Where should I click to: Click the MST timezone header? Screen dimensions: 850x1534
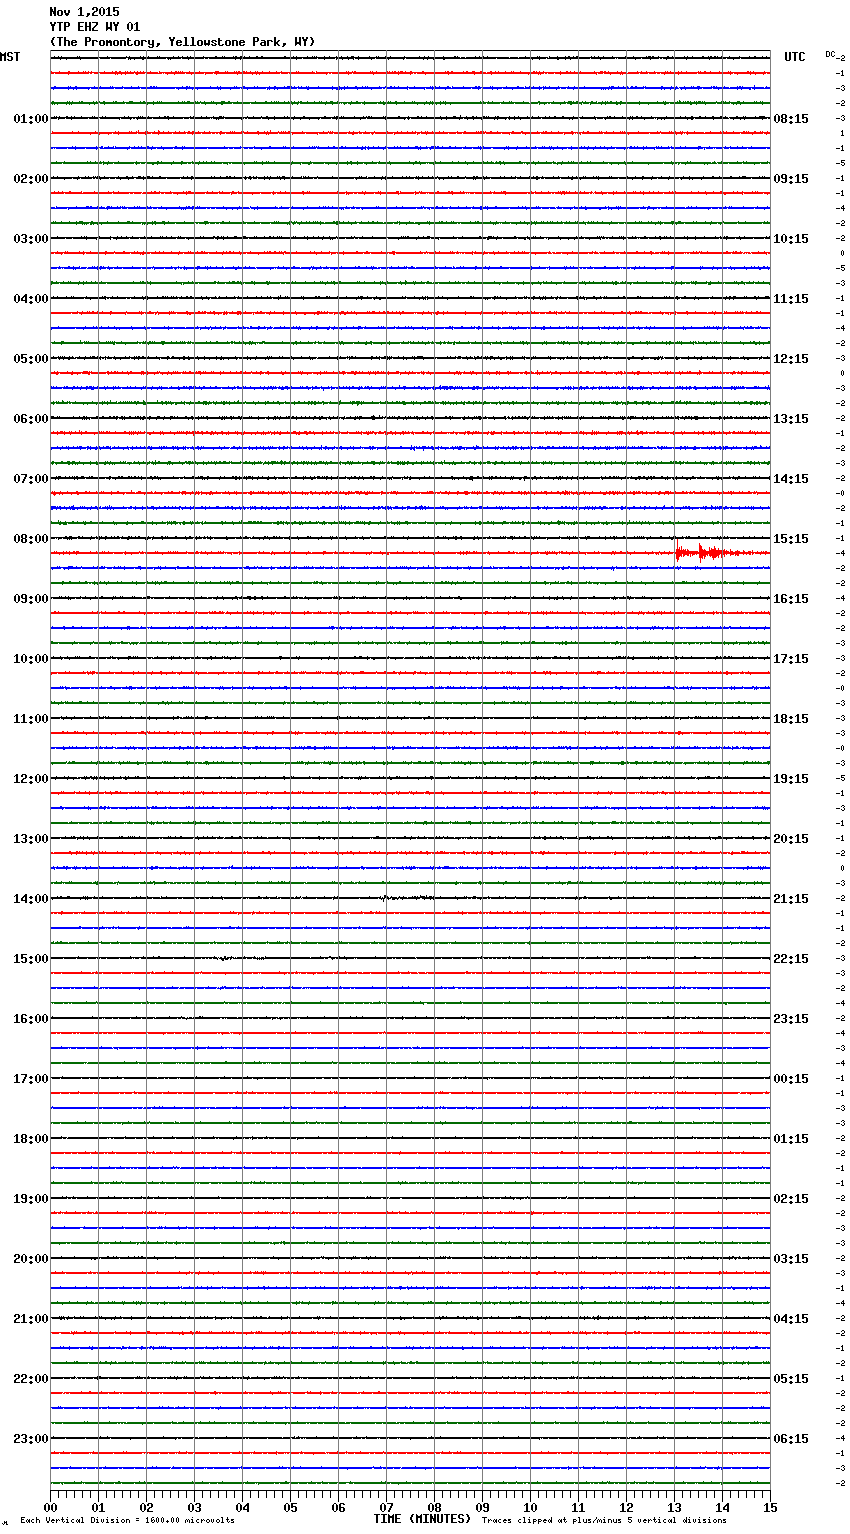tap(10, 57)
